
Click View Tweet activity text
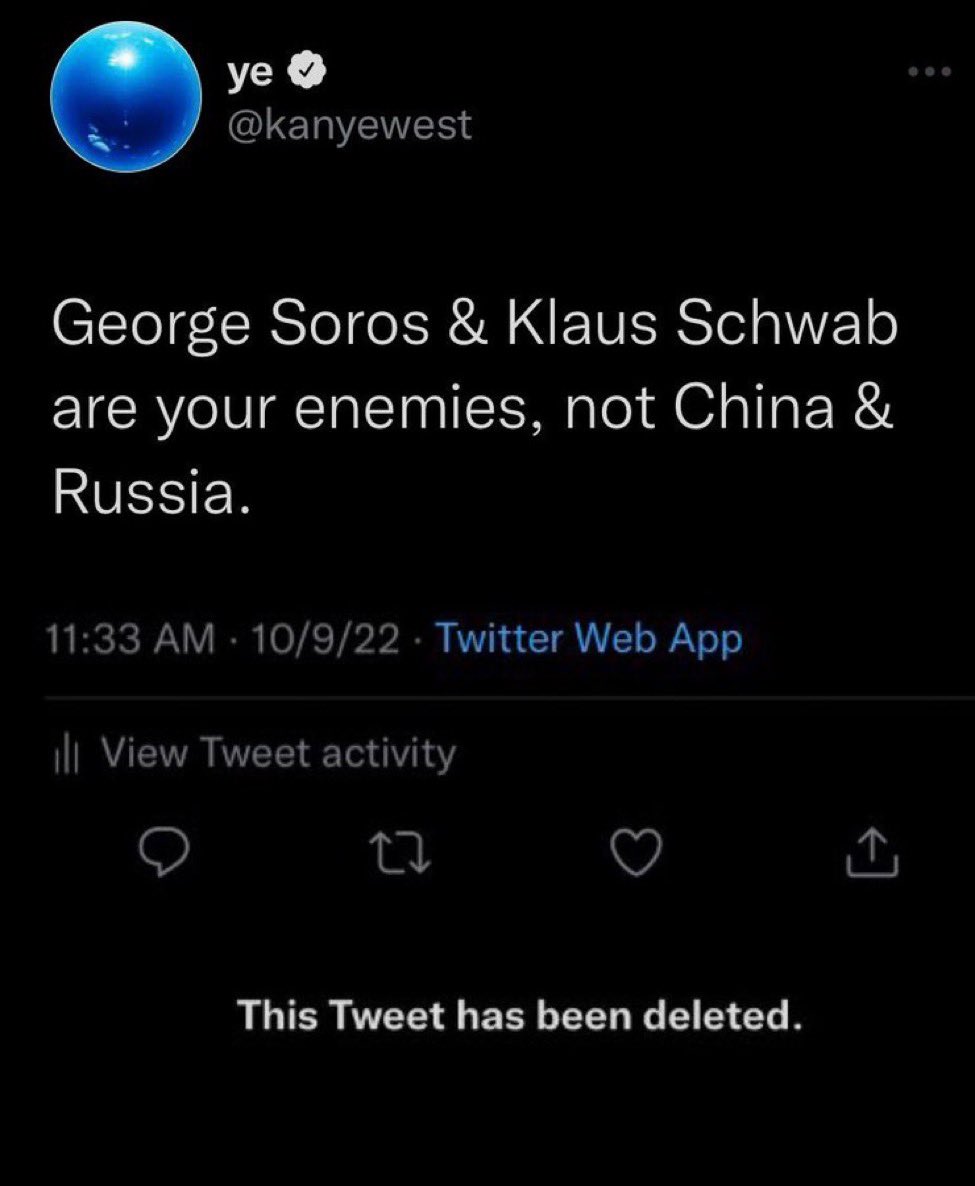[279, 754]
